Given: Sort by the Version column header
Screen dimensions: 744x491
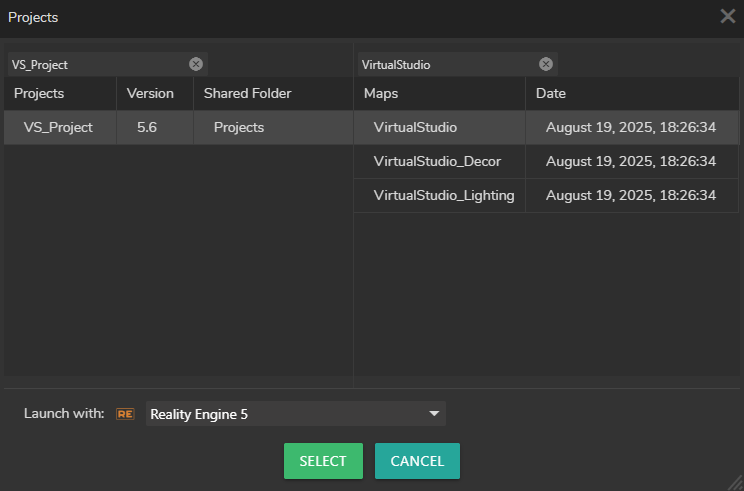Looking at the screenshot, I should [150, 93].
